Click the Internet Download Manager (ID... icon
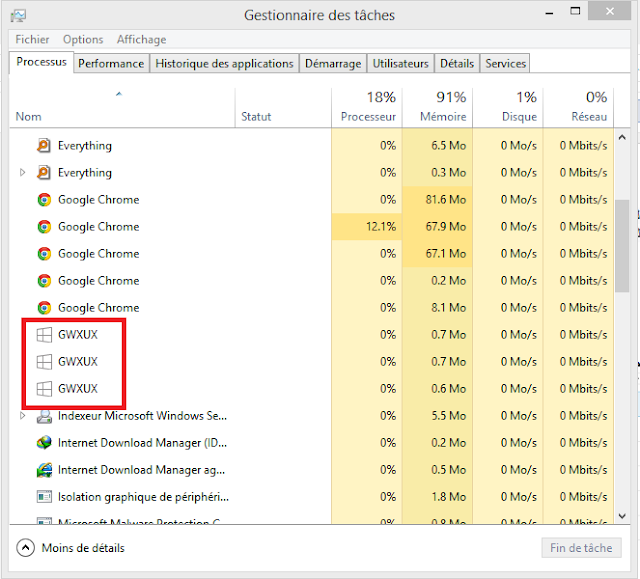The height and width of the screenshot is (579, 640). [44, 443]
